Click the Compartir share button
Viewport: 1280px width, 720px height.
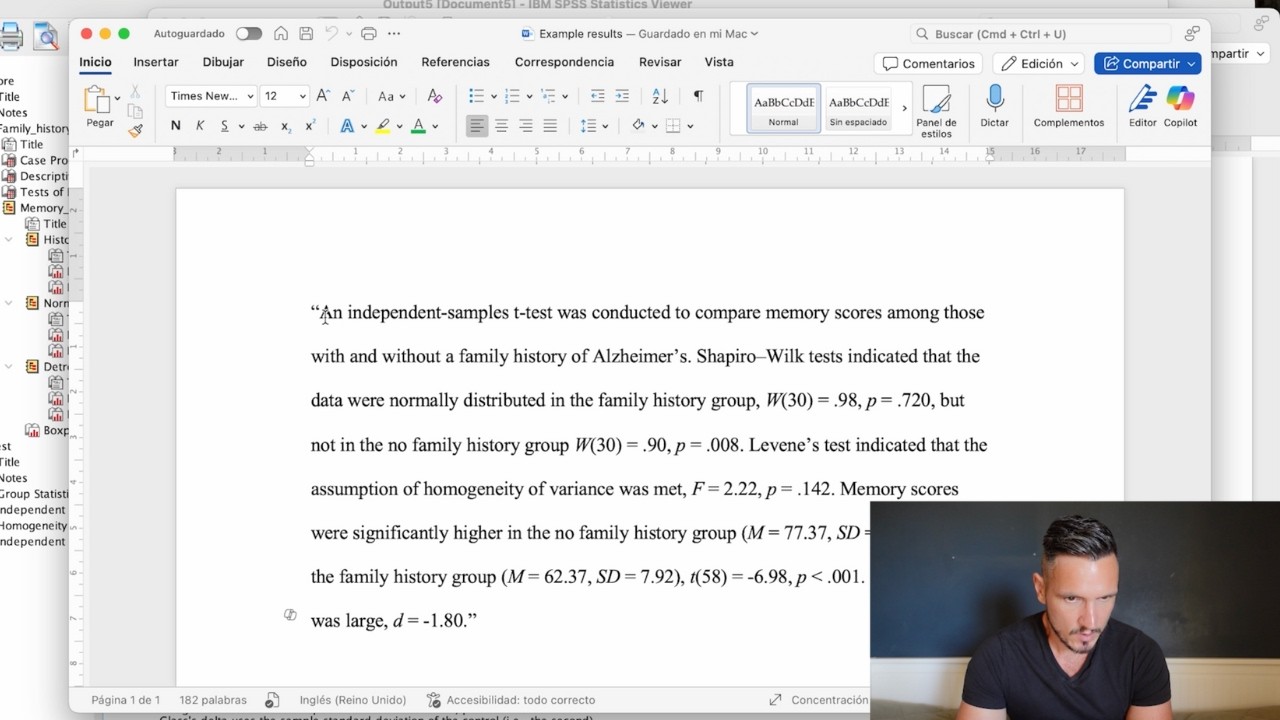pyautogui.click(x=1148, y=63)
